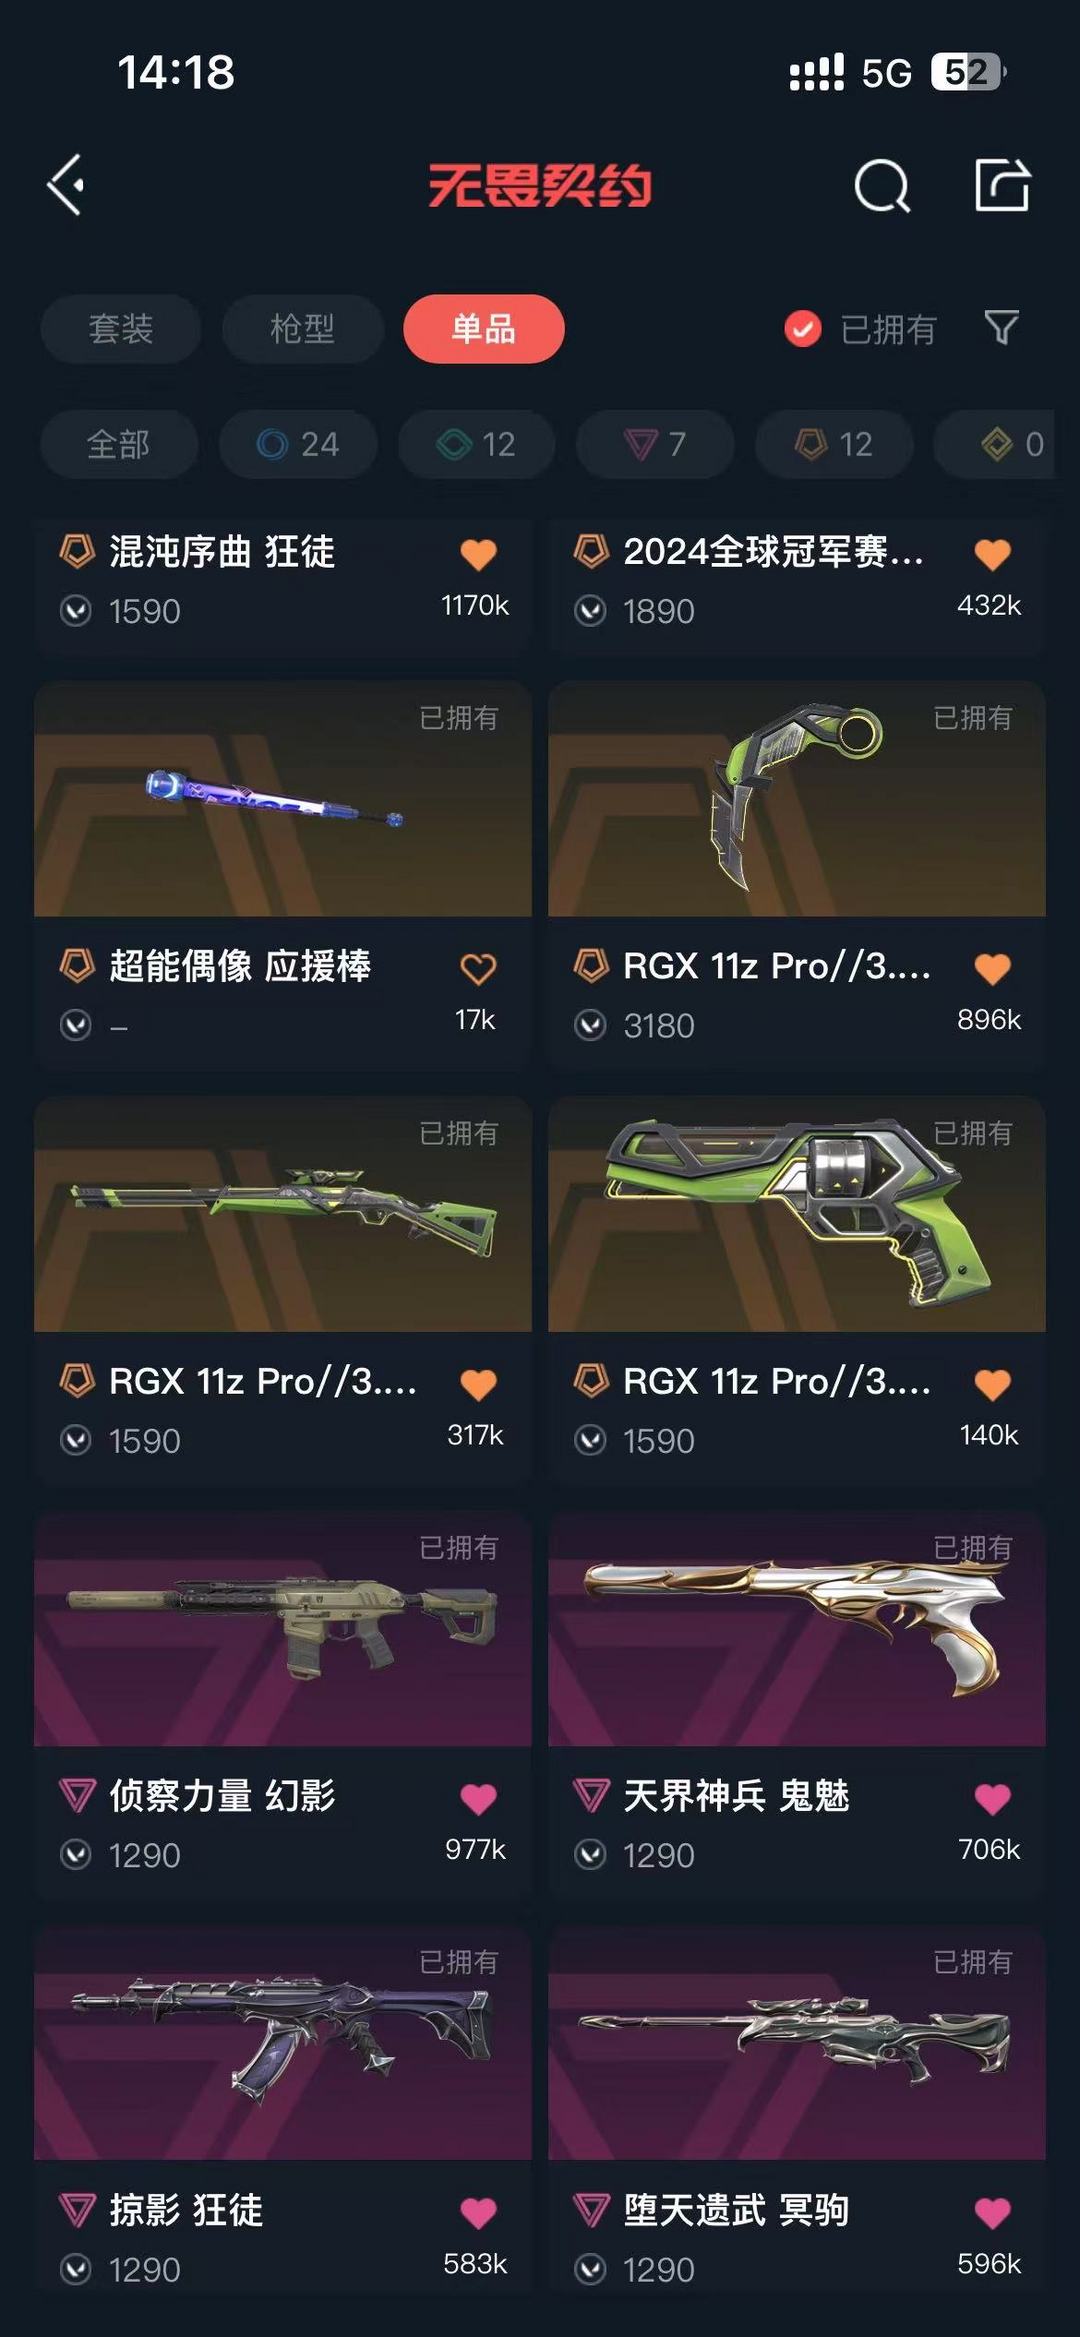The width and height of the screenshot is (1080, 2337).
Task: Filter by blue circle tier 24
Action: (x=298, y=444)
